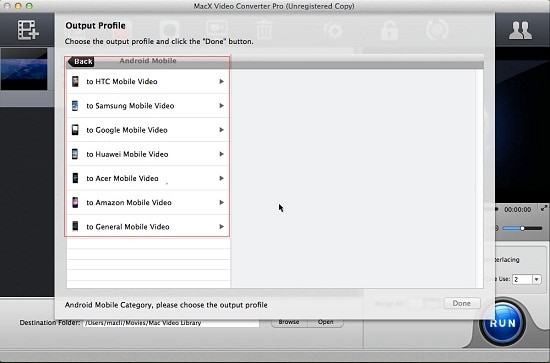Click the Destination Folder path field
Screen dimensions: 550x363
pyautogui.click(x=171, y=323)
